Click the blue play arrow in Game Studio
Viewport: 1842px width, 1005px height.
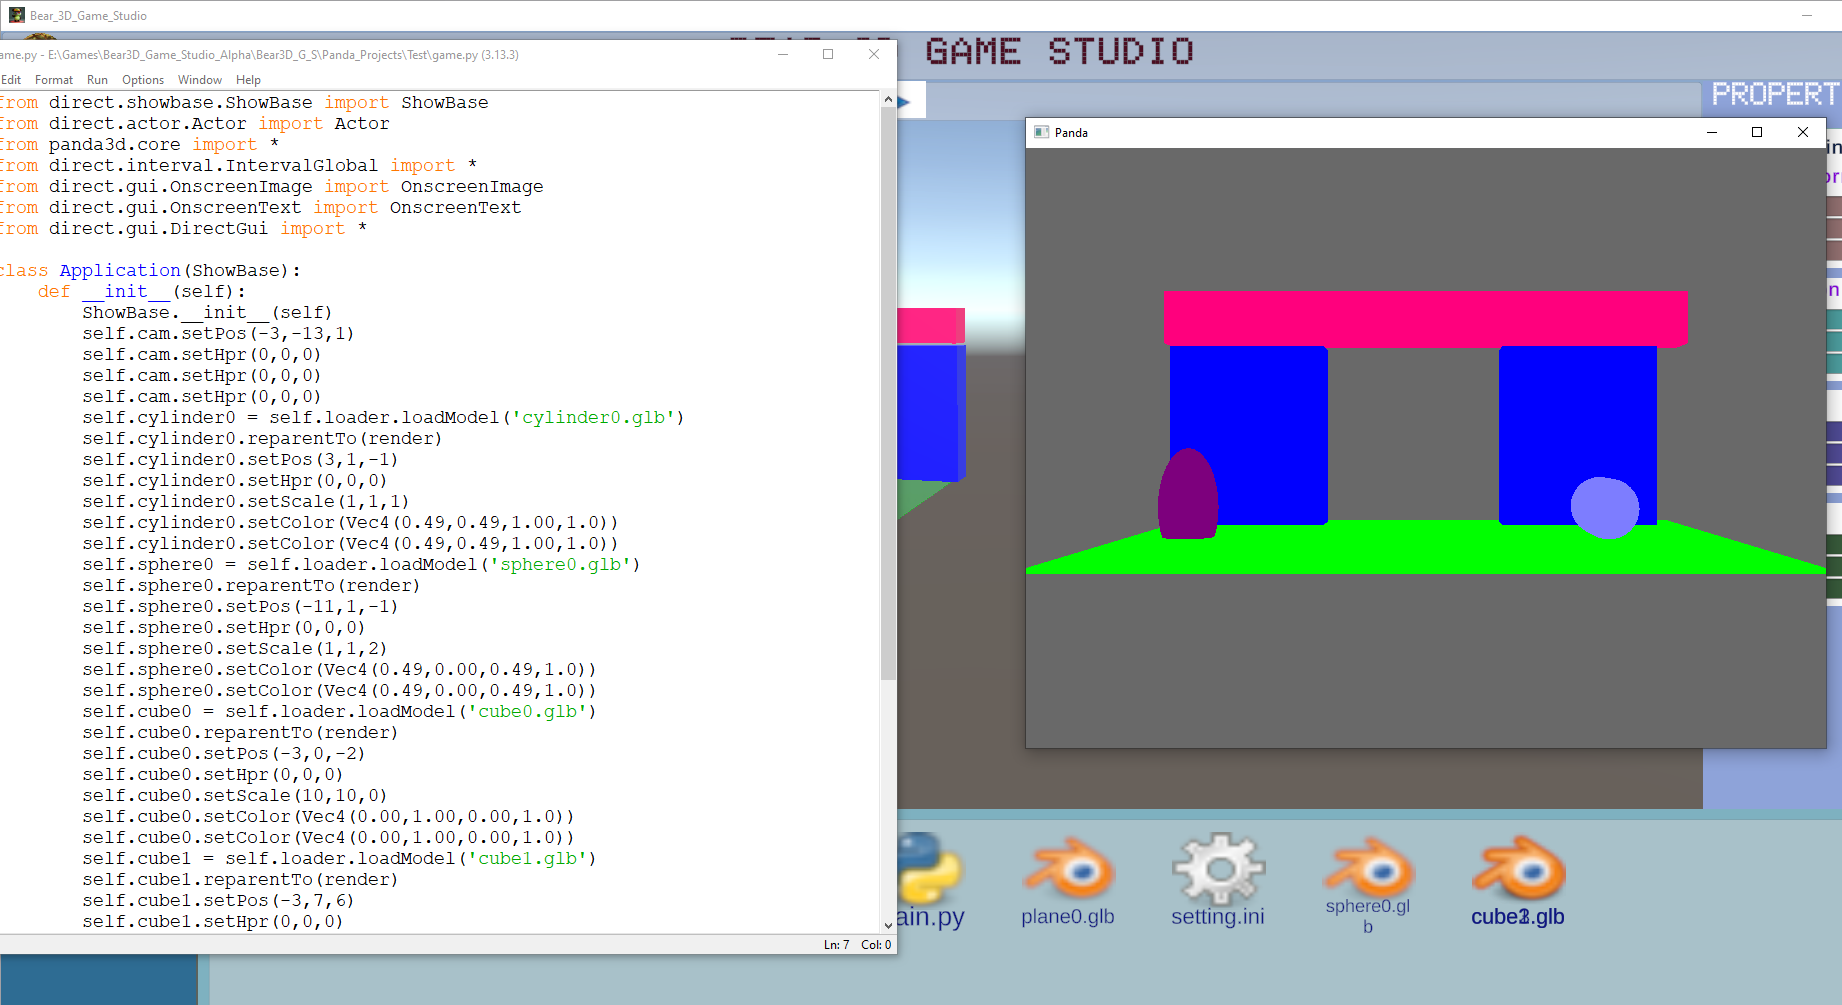click(x=904, y=102)
